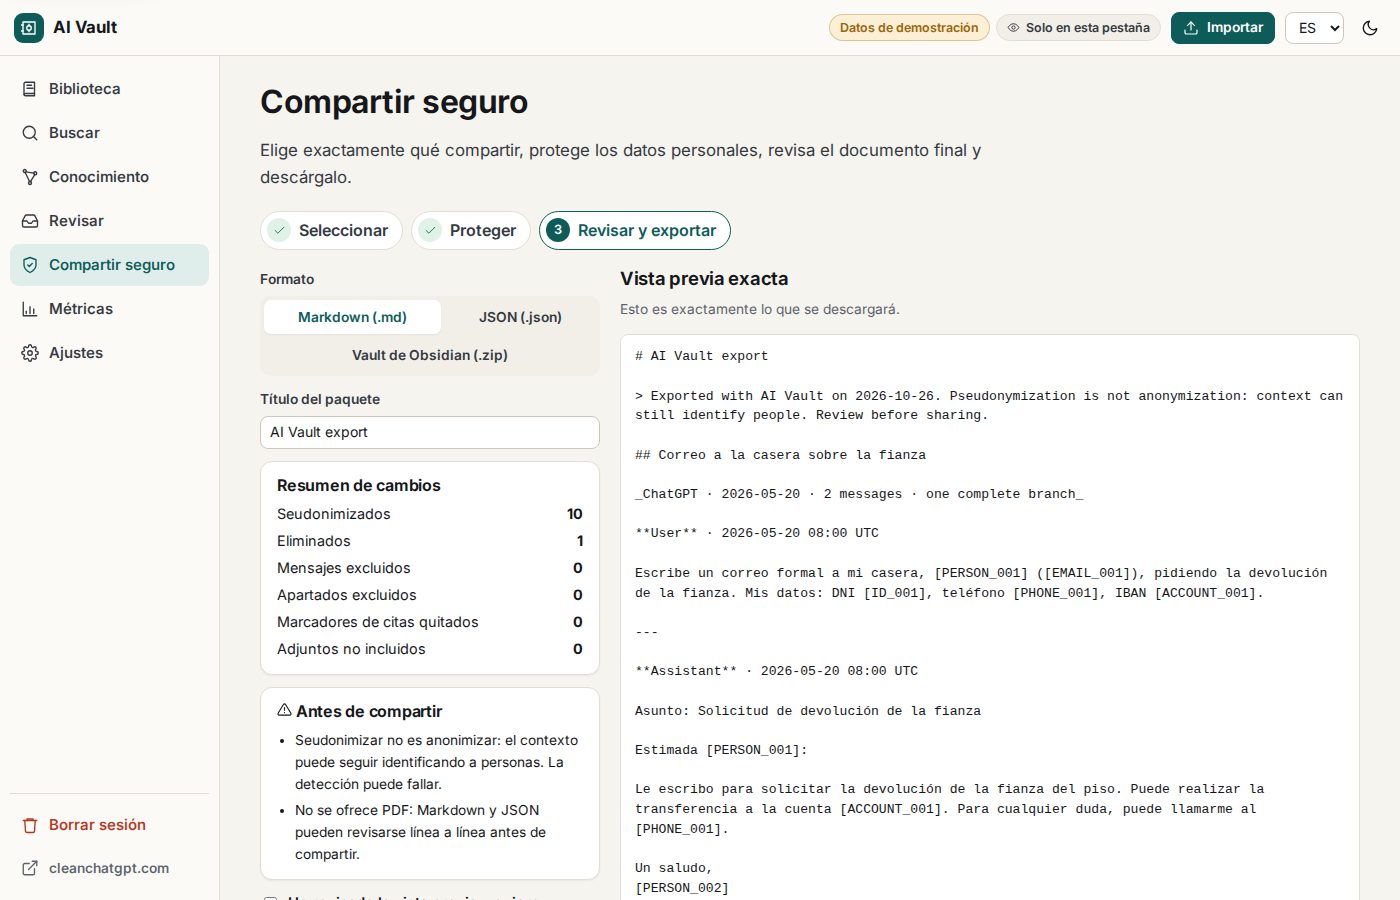This screenshot has height=900, width=1400.
Task: Click the Borrar sesión trash icon
Action: [x=30, y=825]
